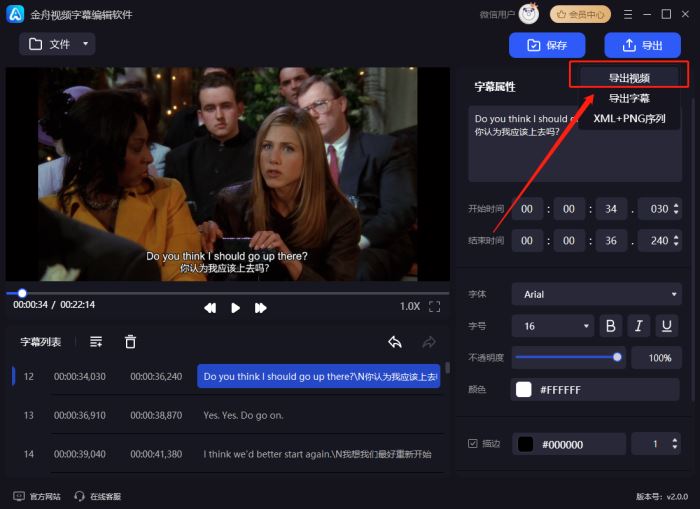Toggle bold formatting
Screen dimensions: 700x509
coord(611,326)
